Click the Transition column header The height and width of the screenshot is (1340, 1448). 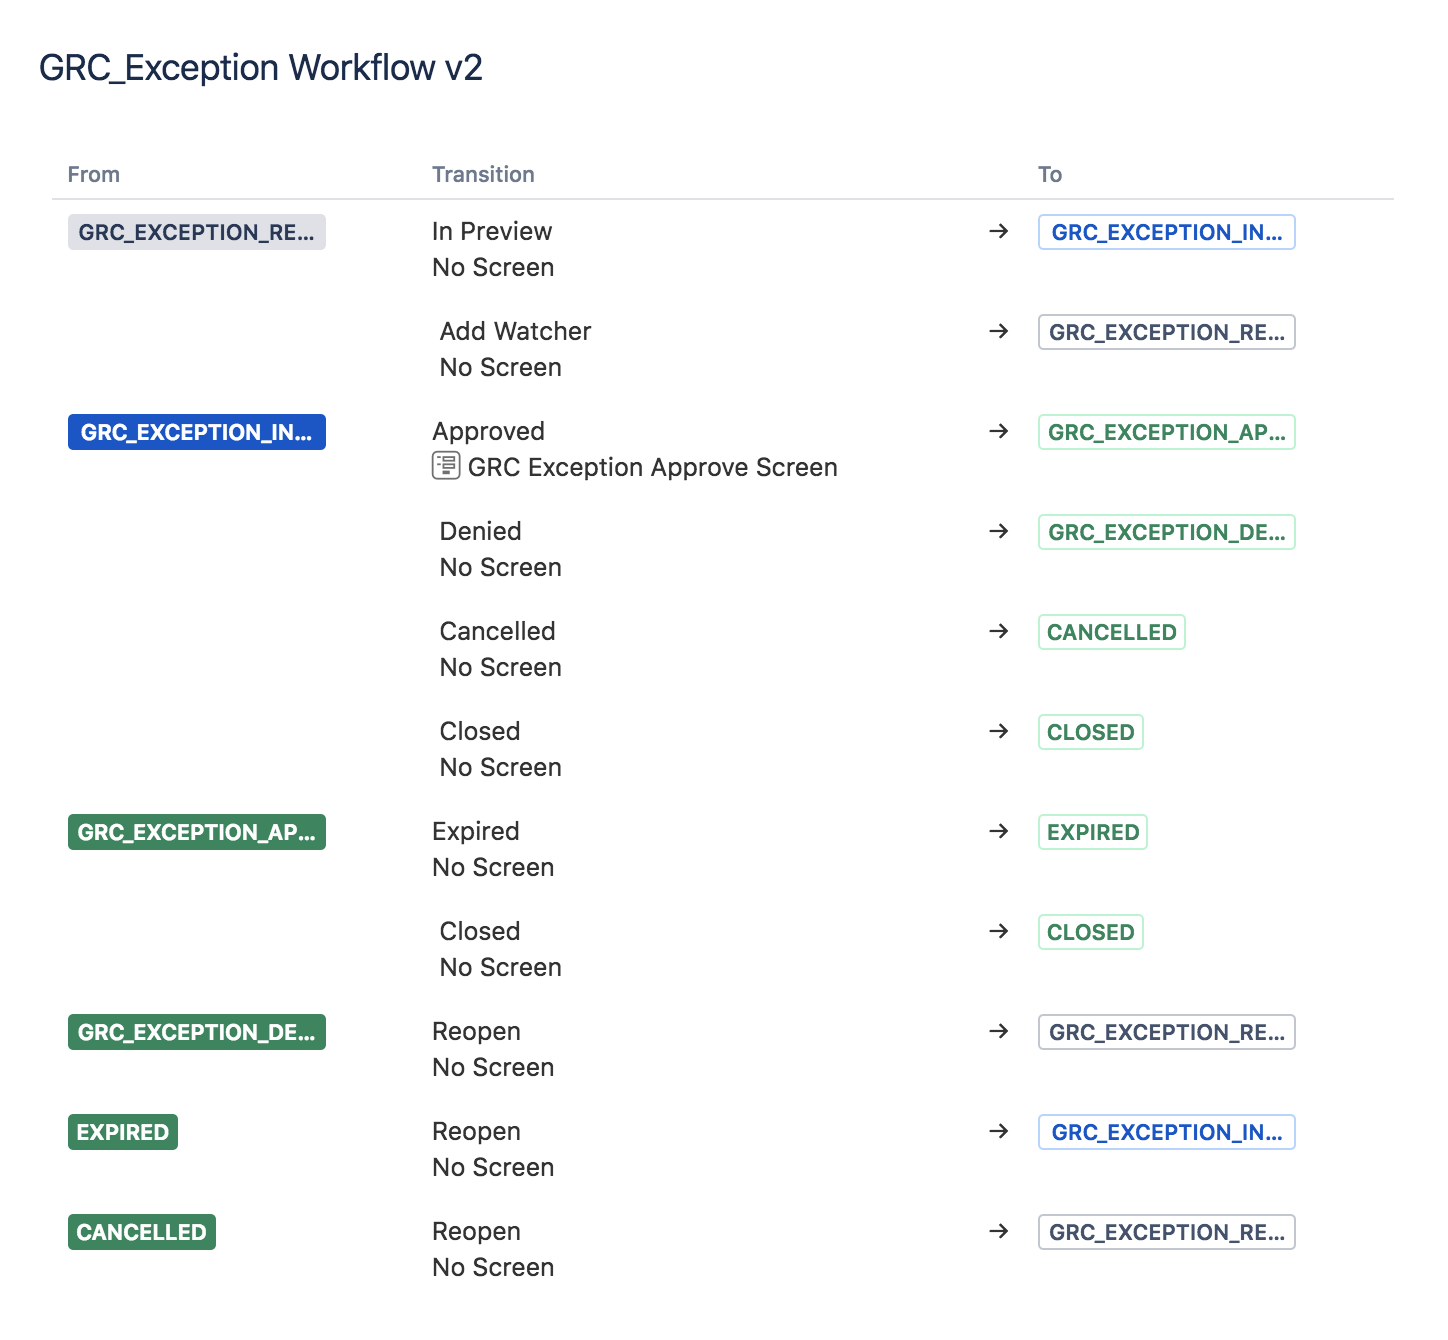[483, 174]
